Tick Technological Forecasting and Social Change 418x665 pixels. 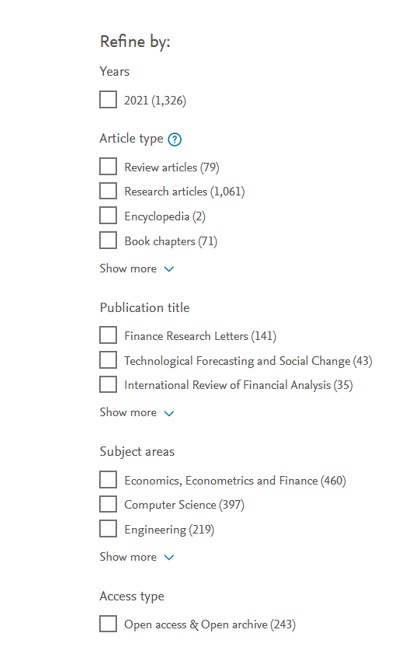[108, 360]
